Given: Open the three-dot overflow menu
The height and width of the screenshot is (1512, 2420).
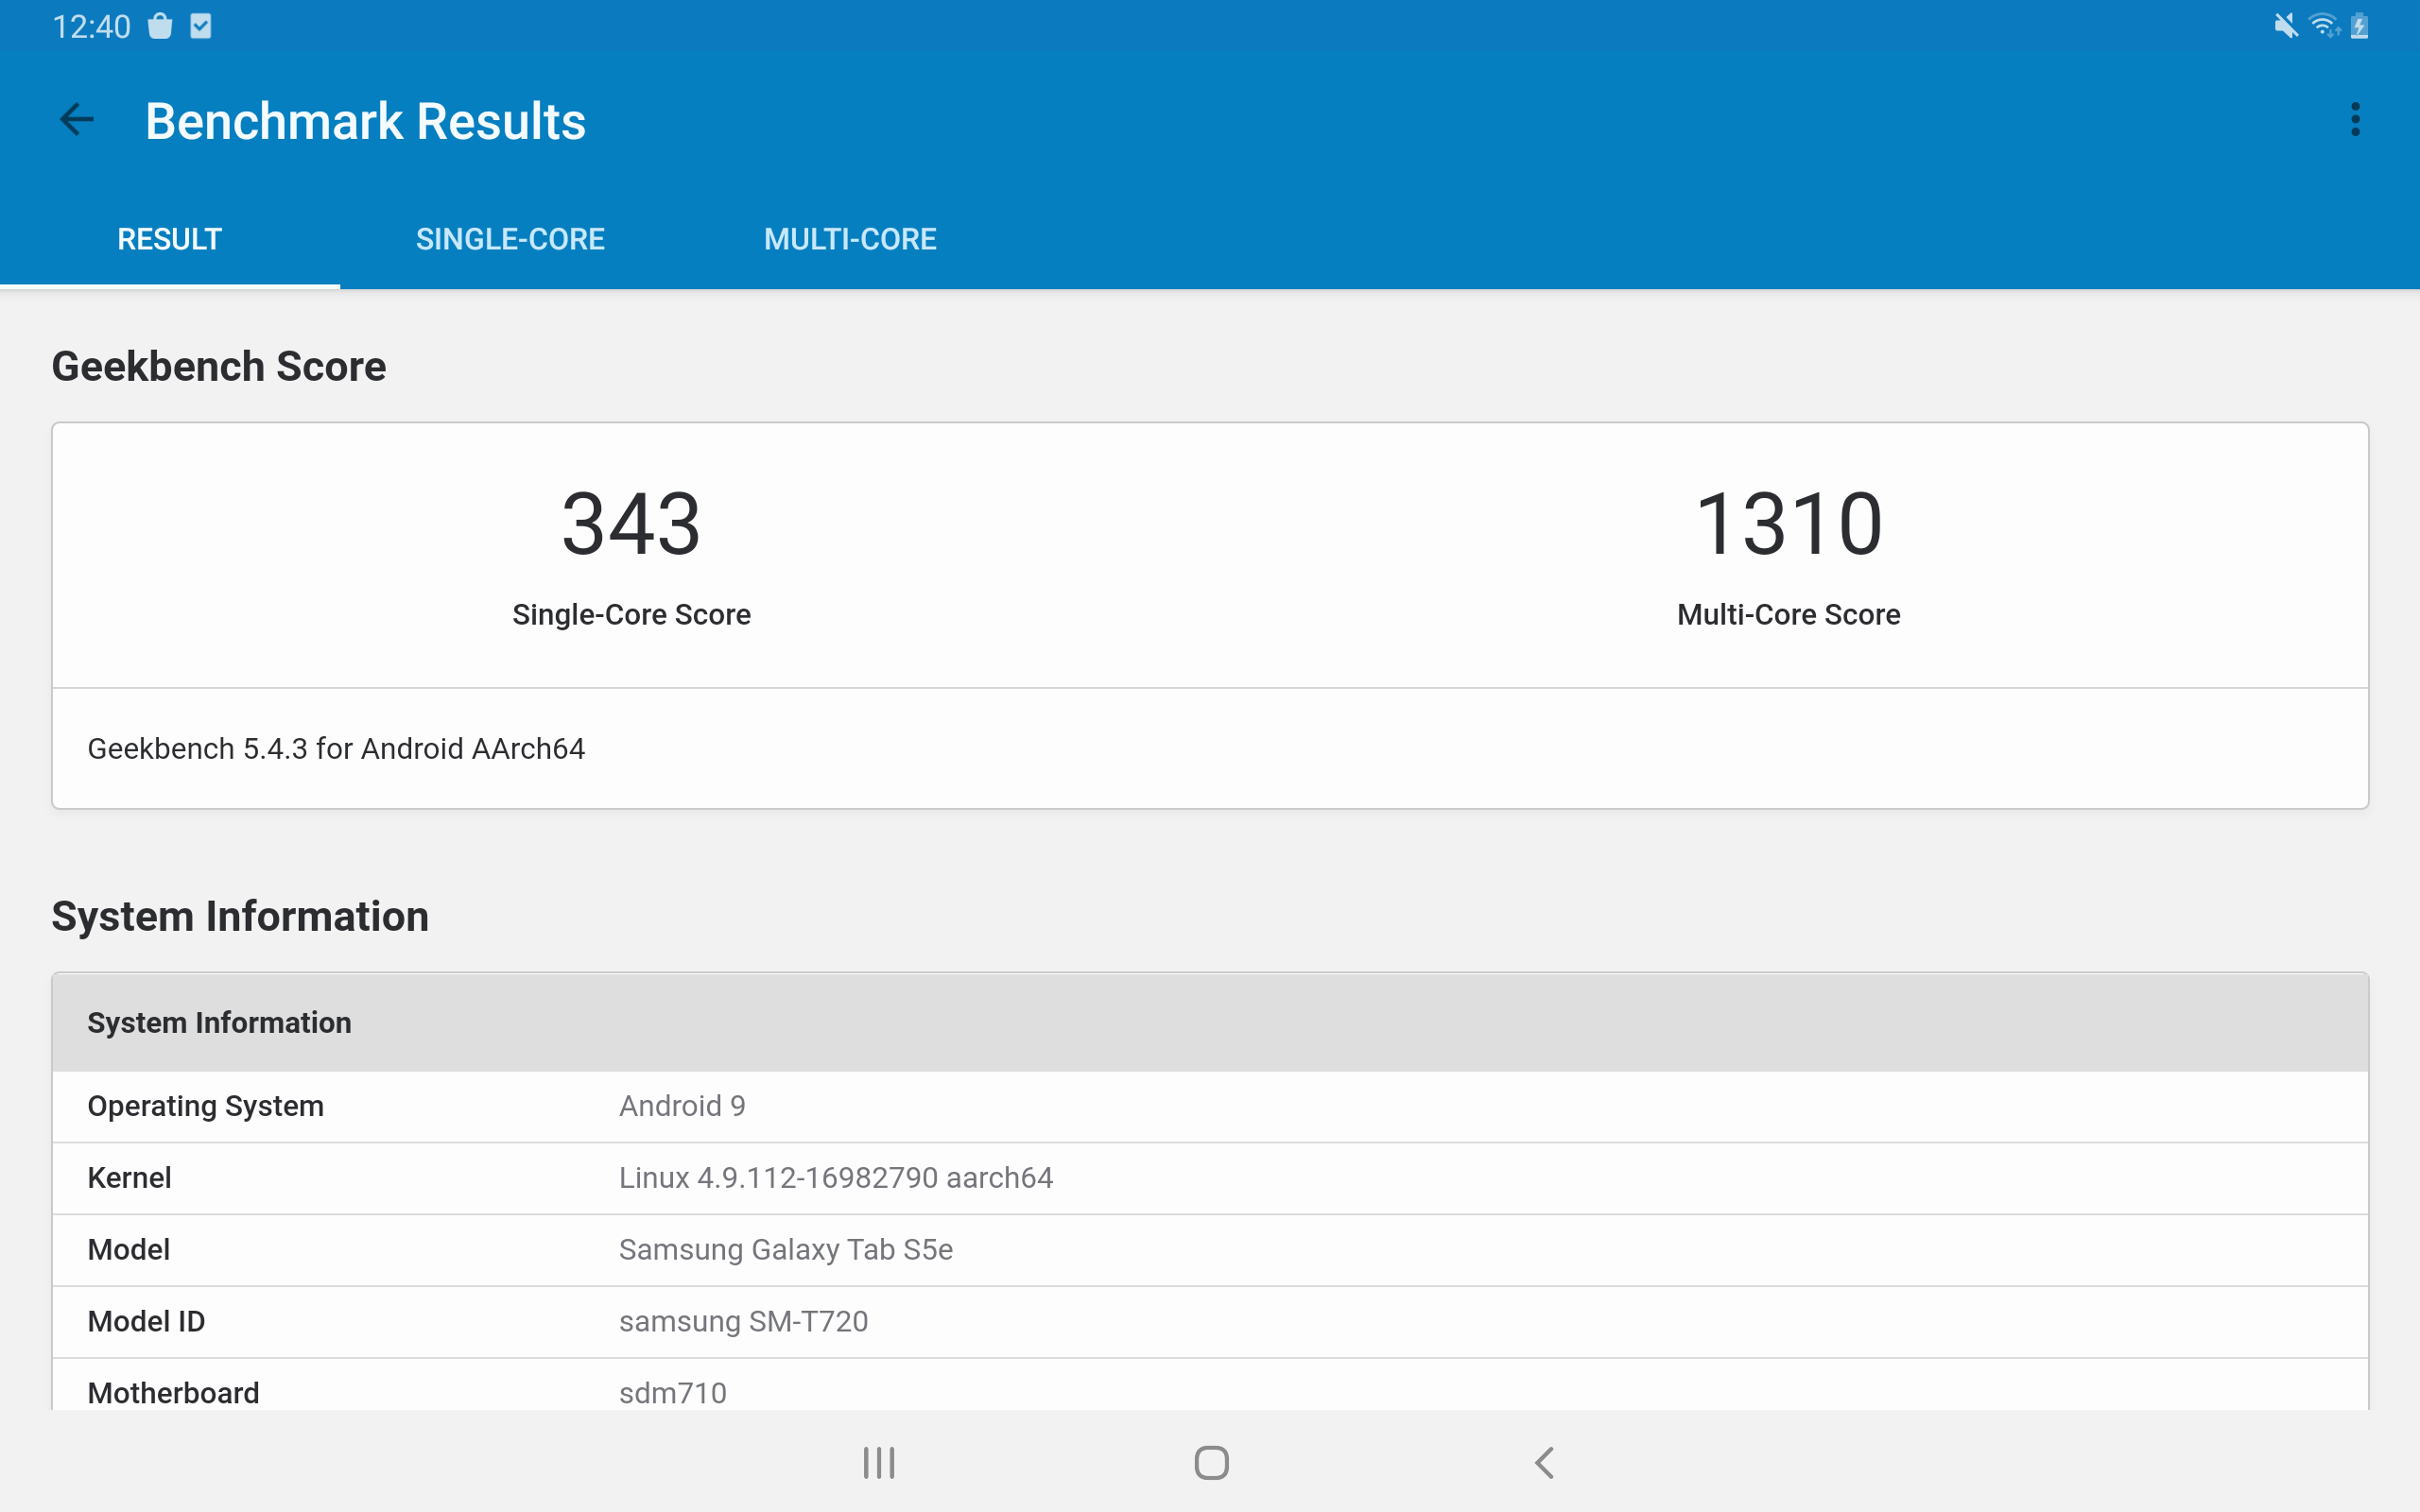Looking at the screenshot, I should pos(2355,120).
